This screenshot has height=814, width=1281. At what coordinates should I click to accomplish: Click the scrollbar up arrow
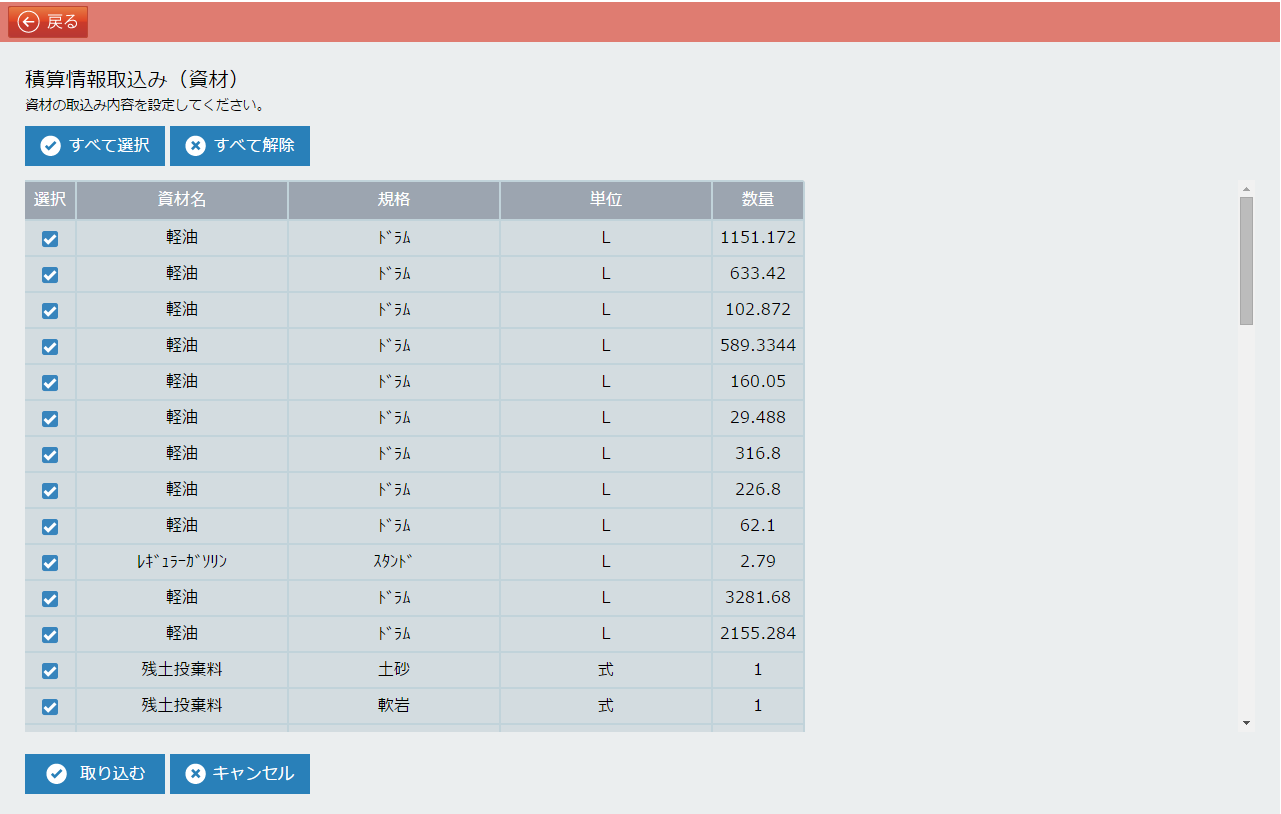(1246, 188)
